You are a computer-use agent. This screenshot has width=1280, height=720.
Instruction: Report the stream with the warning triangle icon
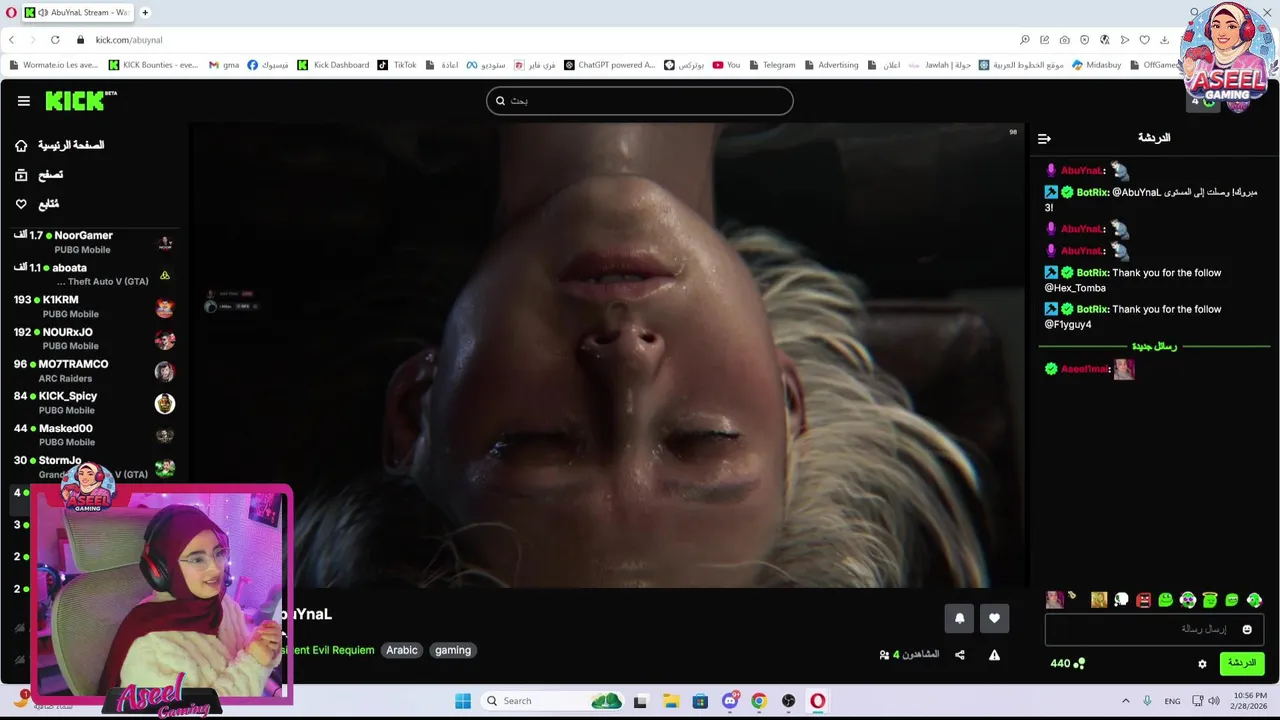tap(994, 655)
